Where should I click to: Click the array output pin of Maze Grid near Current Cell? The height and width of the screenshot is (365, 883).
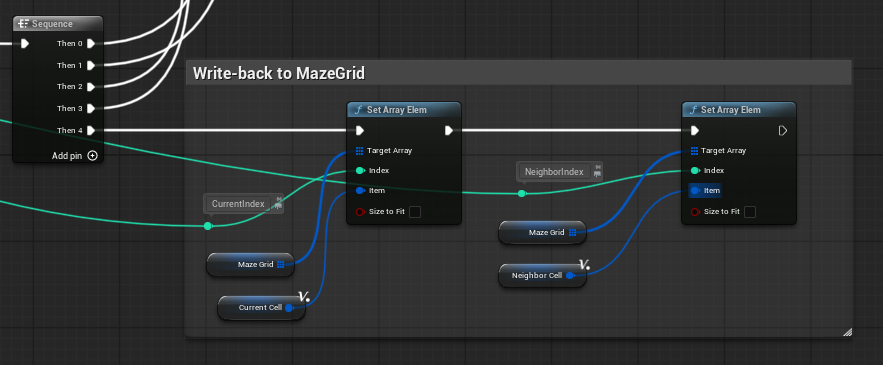point(280,264)
